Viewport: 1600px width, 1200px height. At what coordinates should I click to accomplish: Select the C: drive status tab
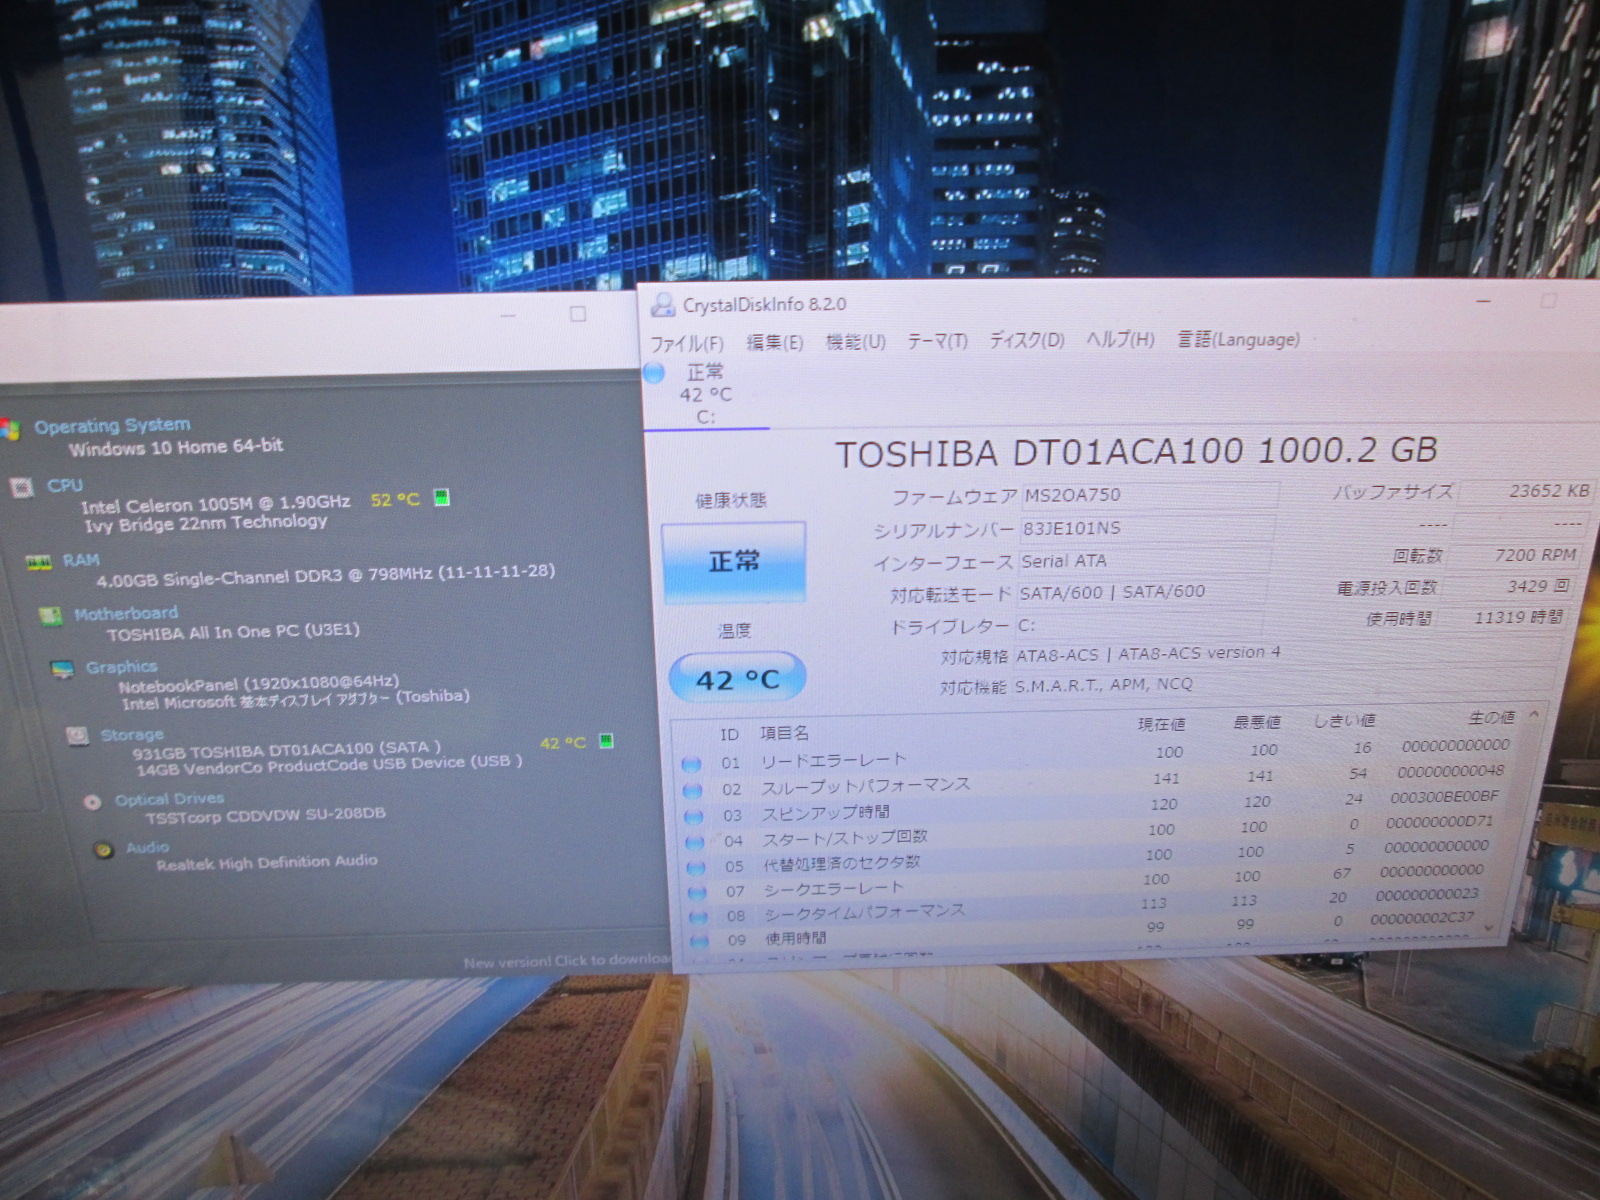pyautogui.click(x=705, y=395)
